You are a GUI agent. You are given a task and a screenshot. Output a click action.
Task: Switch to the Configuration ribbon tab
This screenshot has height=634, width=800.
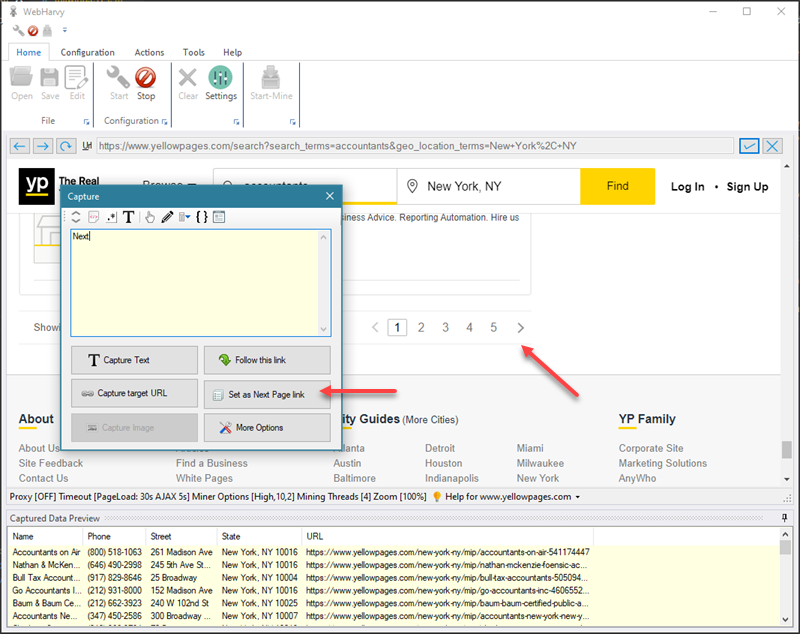[87, 52]
